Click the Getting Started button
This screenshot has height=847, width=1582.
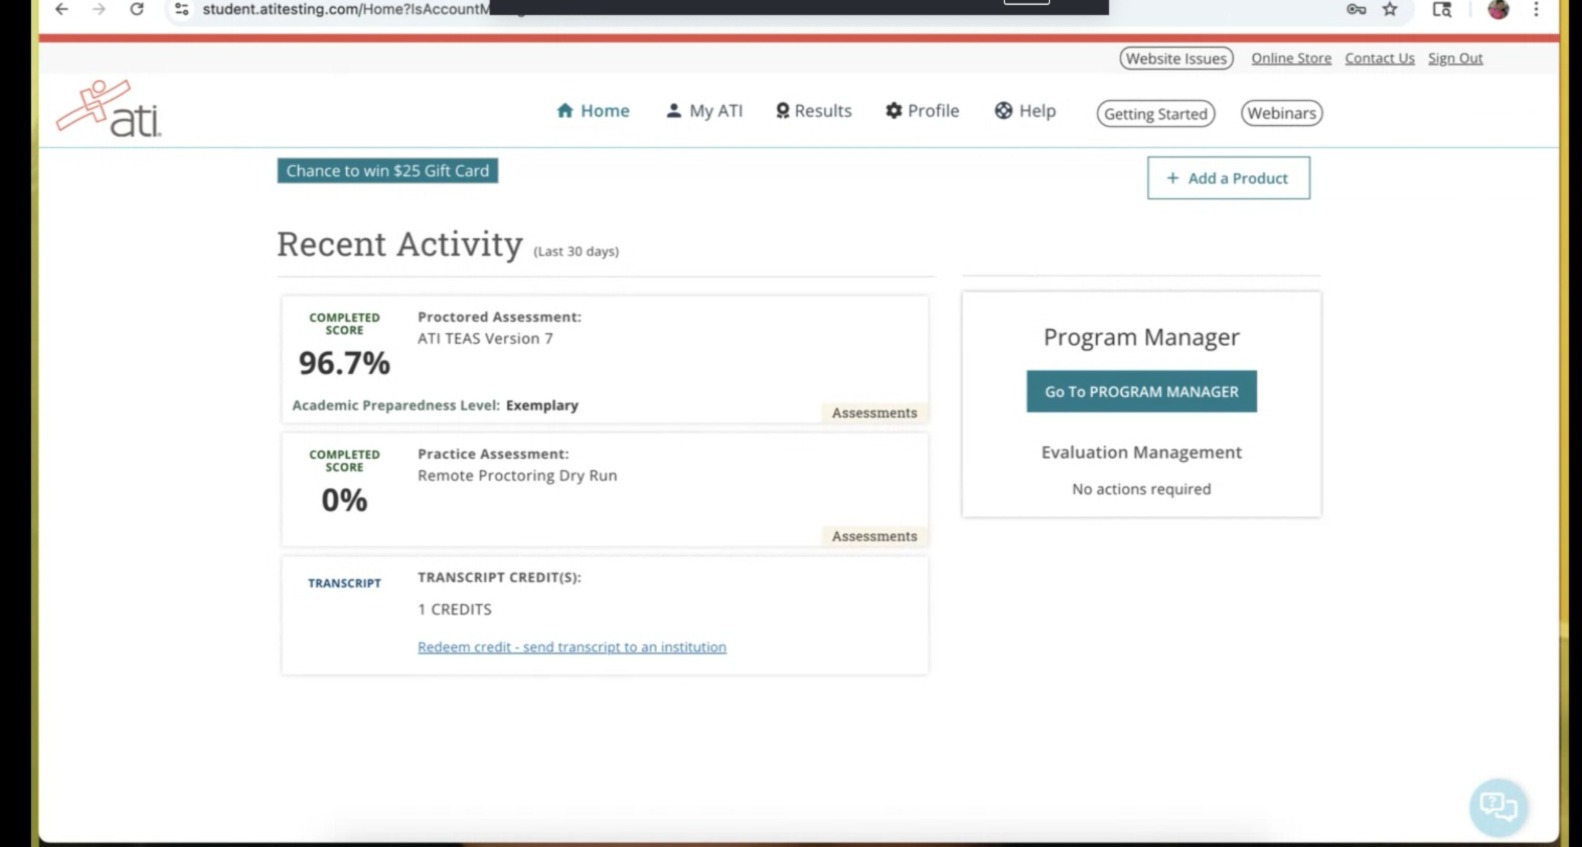click(1156, 114)
